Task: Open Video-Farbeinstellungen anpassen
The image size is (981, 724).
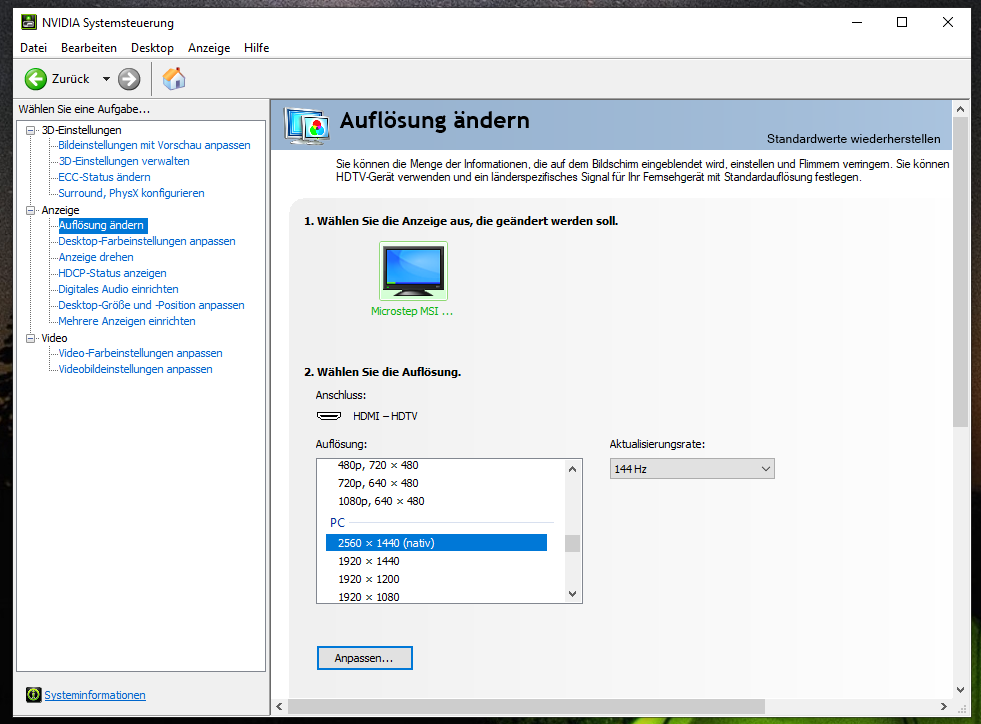Action: coord(140,353)
